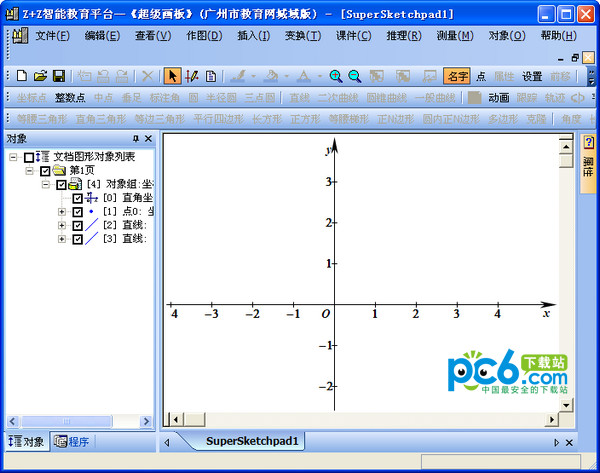Collapse the [4] 对象组 node
The image size is (600, 473).
tap(46, 184)
